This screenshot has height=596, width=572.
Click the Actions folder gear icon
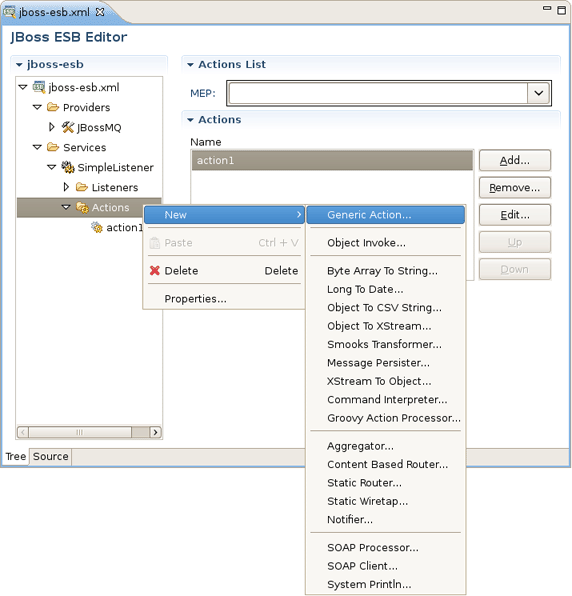click(x=82, y=208)
